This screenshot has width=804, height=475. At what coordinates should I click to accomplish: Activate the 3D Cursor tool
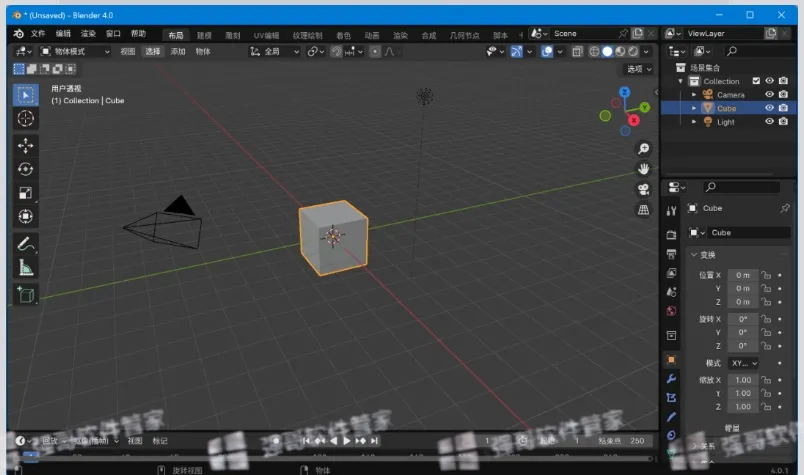(25, 118)
